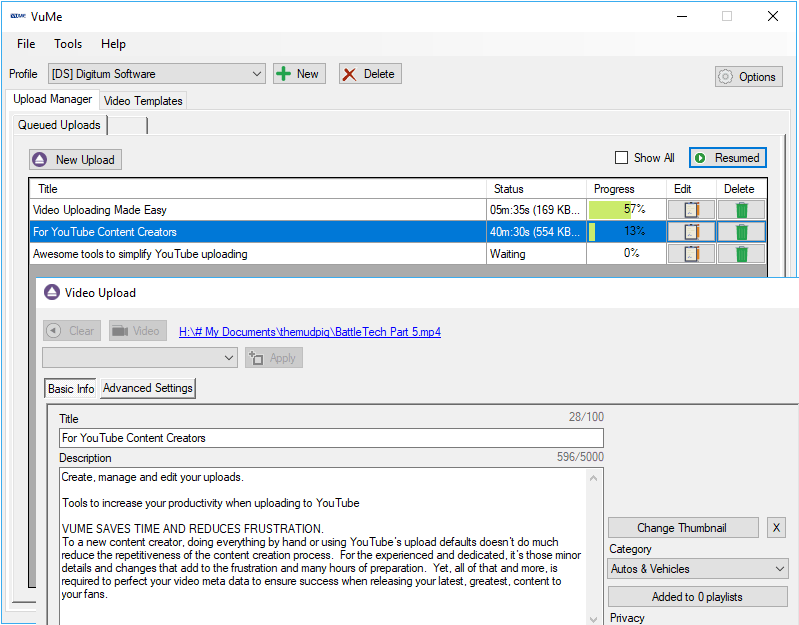Add a new profile with green plus

point(299,74)
